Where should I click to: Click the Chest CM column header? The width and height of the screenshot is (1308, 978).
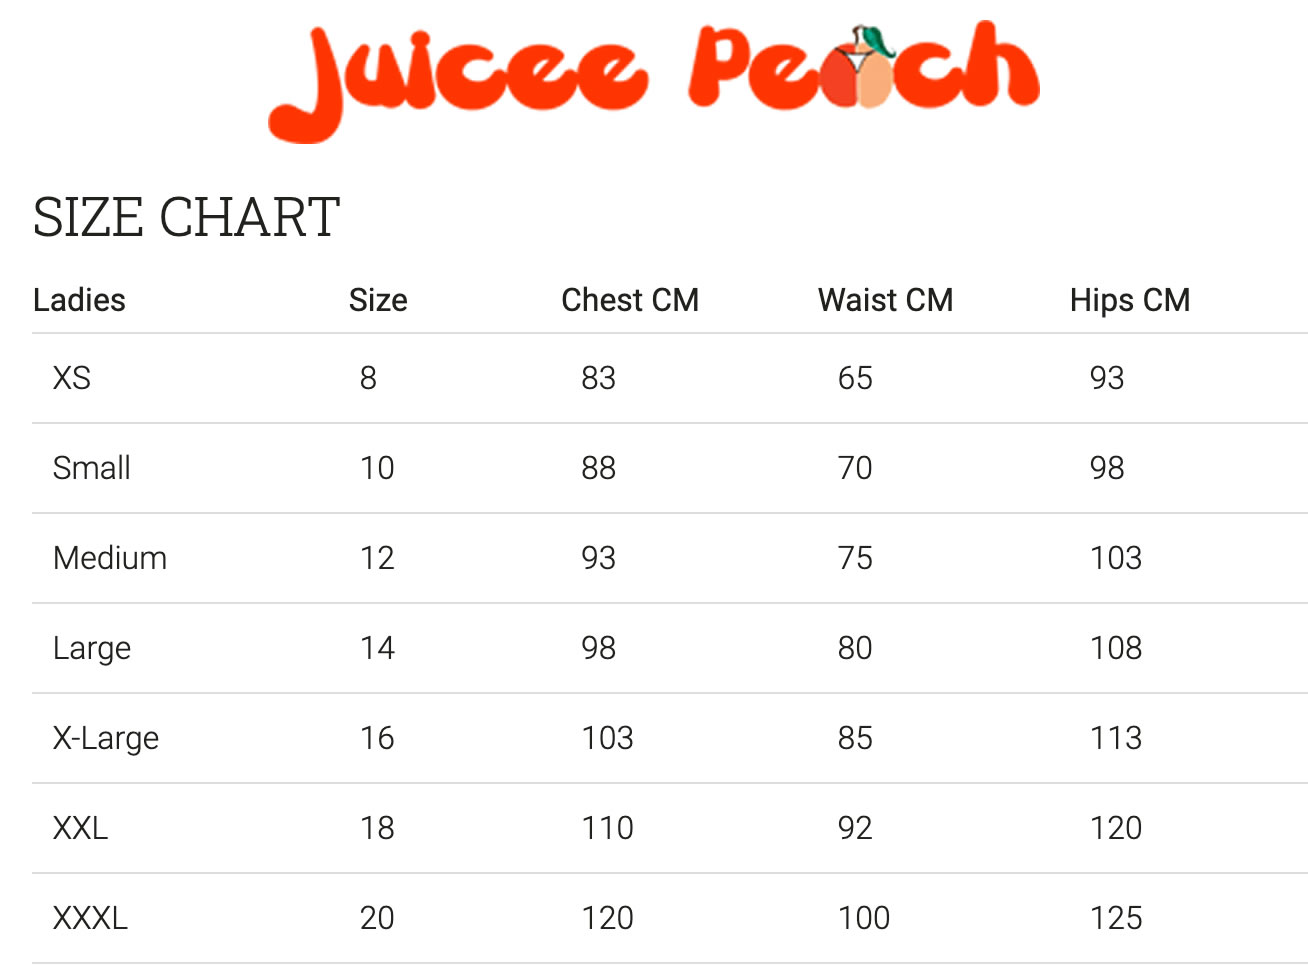pos(630,300)
